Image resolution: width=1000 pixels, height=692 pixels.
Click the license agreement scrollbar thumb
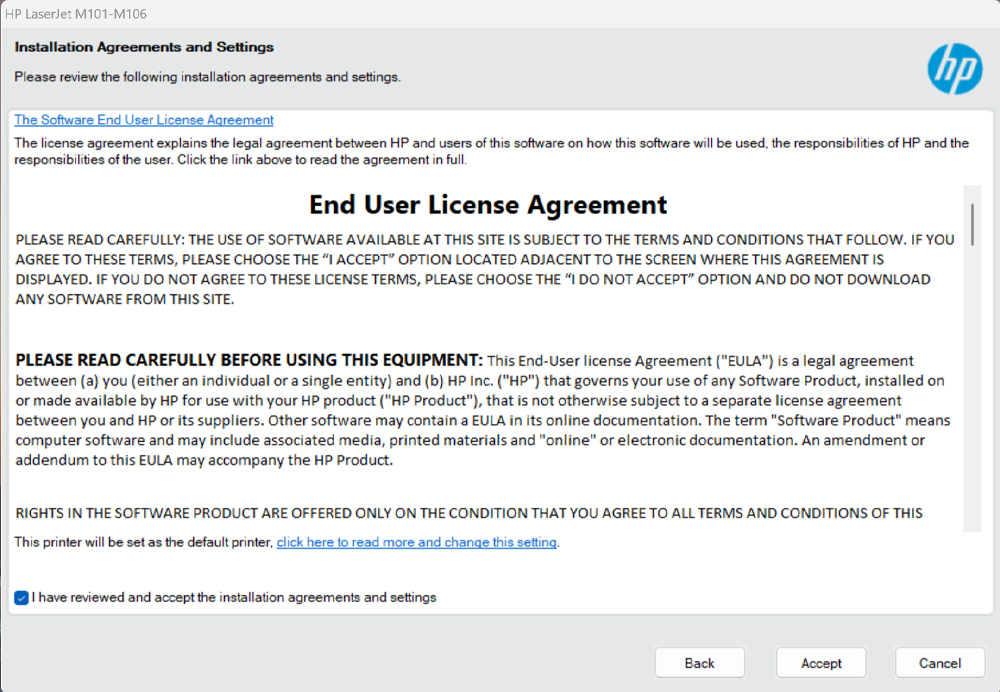coord(972,225)
